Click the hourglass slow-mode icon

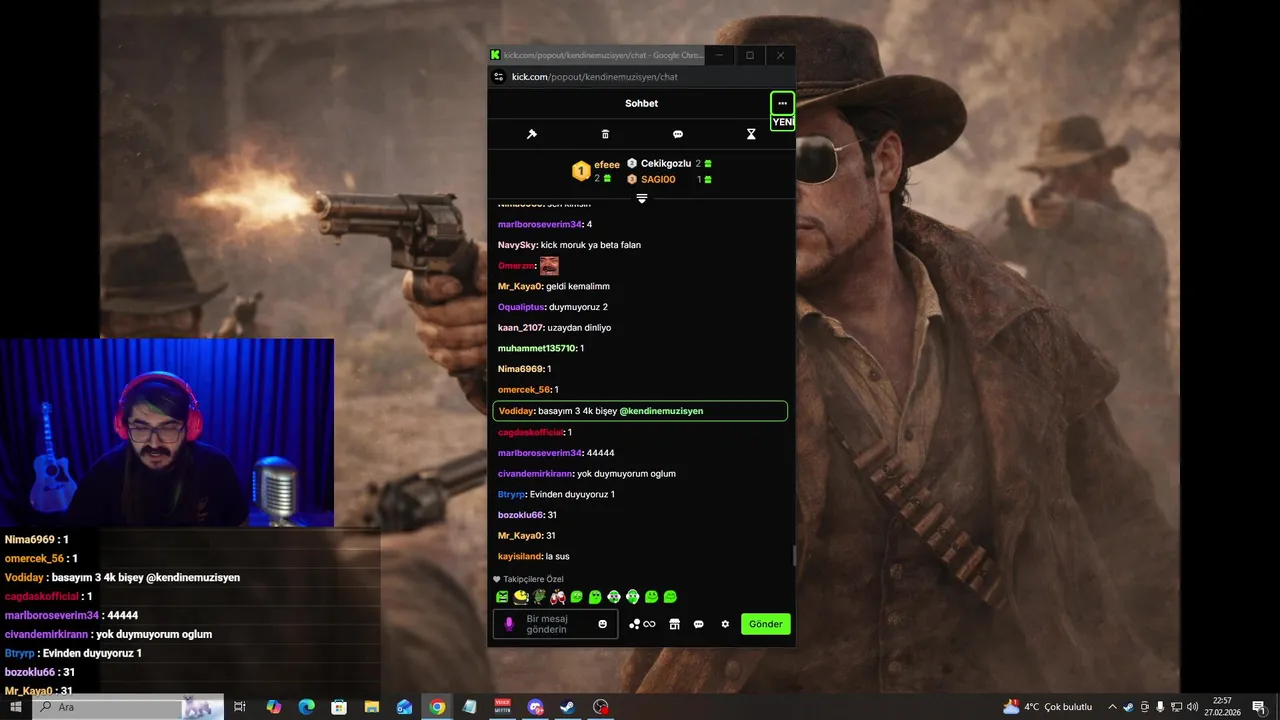pyautogui.click(x=751, y=134)
